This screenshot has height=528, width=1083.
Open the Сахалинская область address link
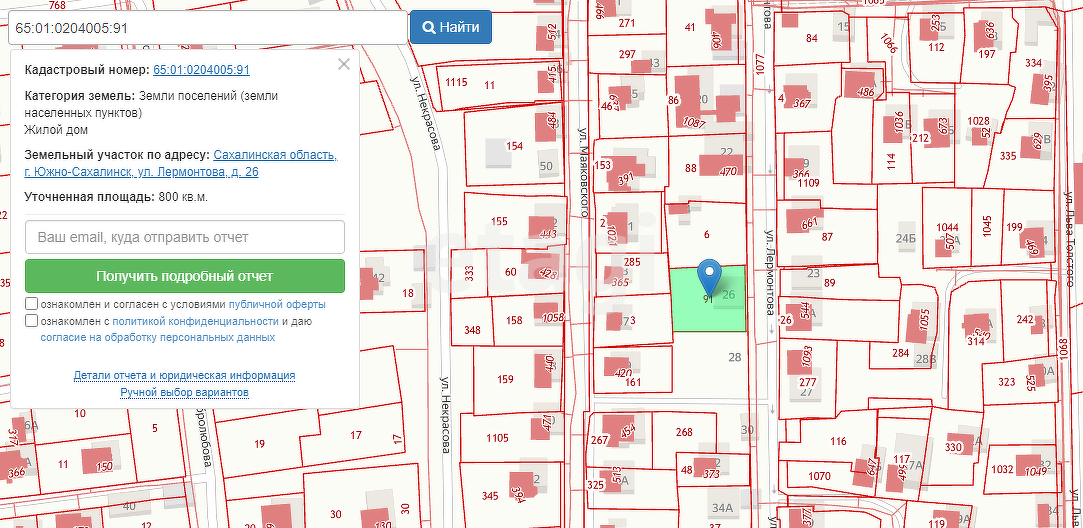click(x=275, y=155)
